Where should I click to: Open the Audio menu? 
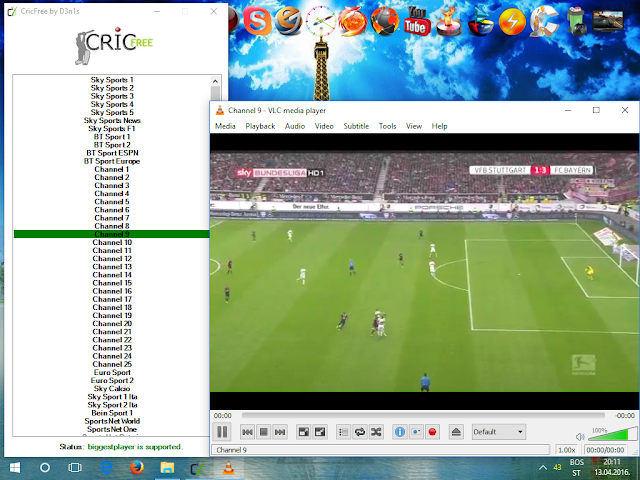(x=295, y=126)
